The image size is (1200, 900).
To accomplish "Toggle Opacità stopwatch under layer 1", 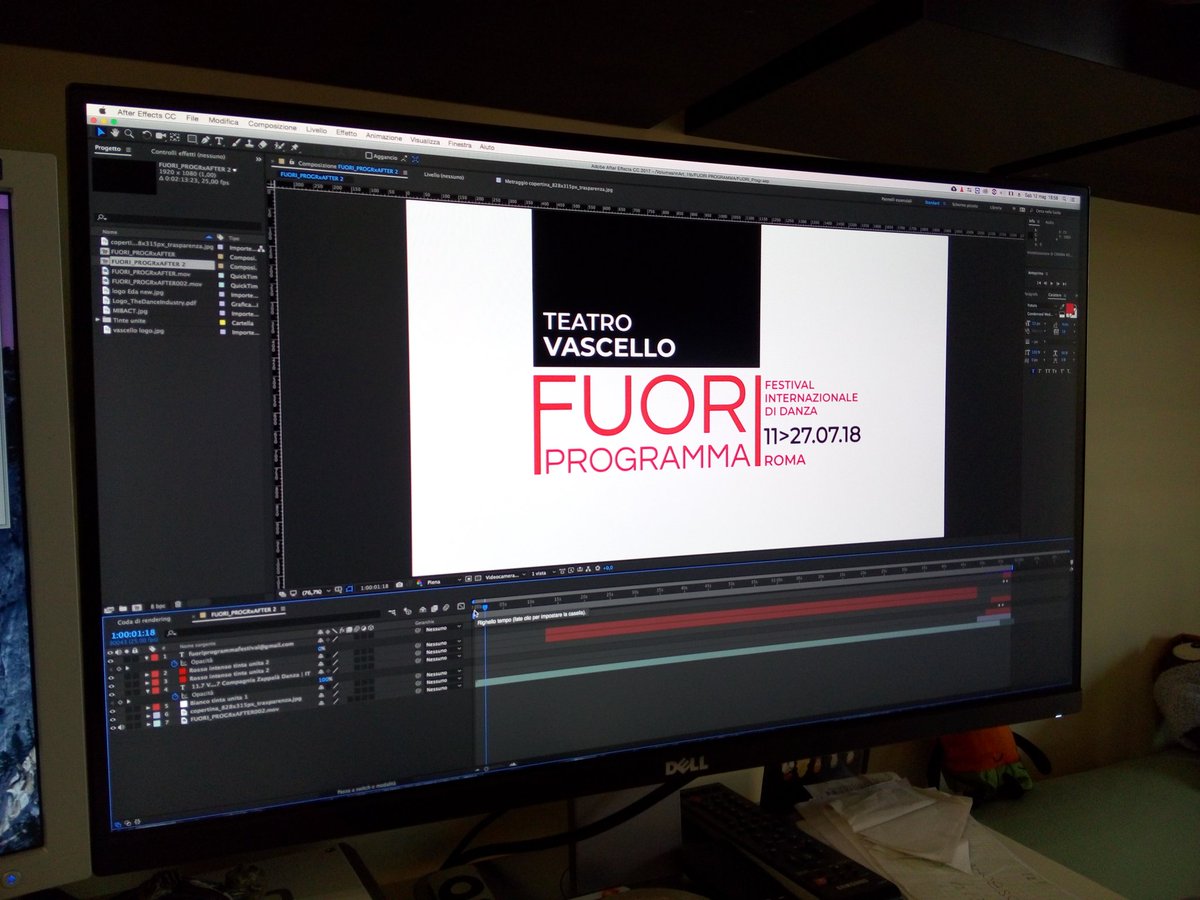I will pyautogui.click(x=174, y=664).
